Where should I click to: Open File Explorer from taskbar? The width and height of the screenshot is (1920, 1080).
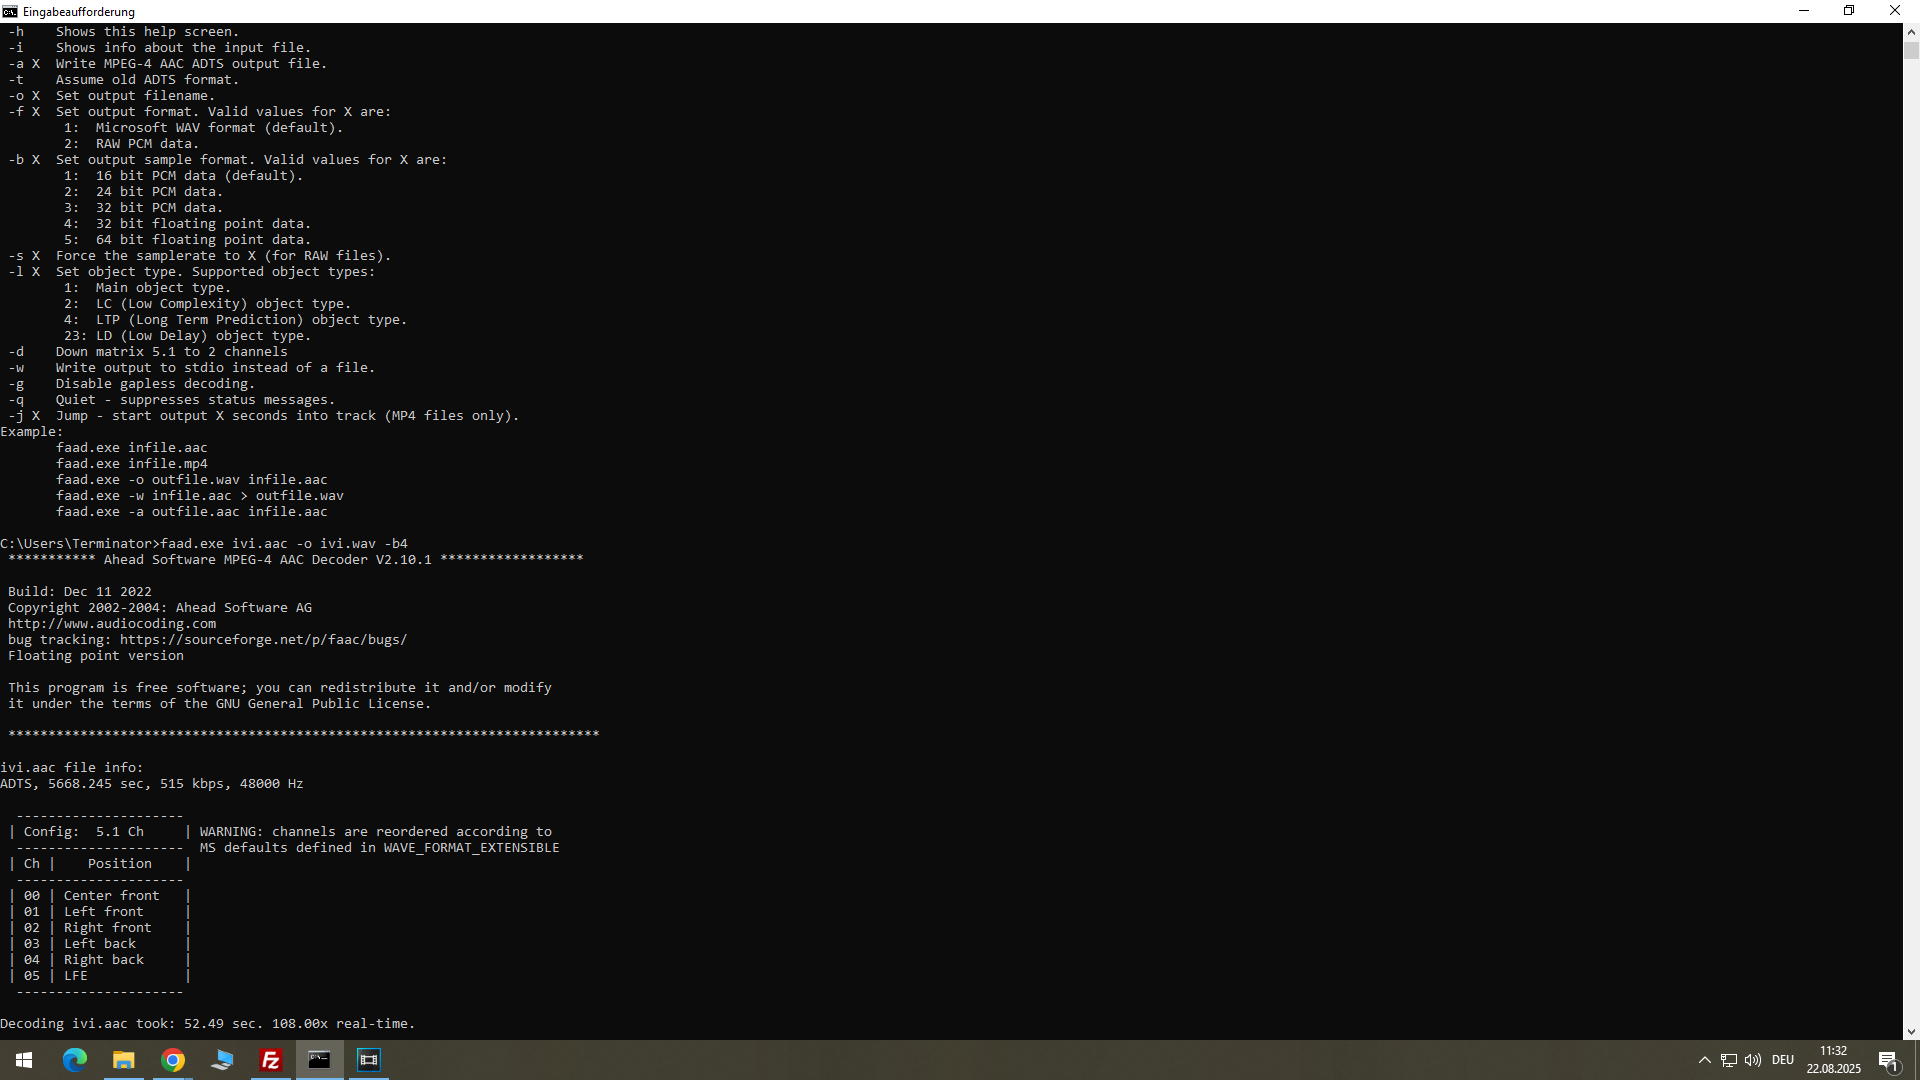pos(124,1060)
